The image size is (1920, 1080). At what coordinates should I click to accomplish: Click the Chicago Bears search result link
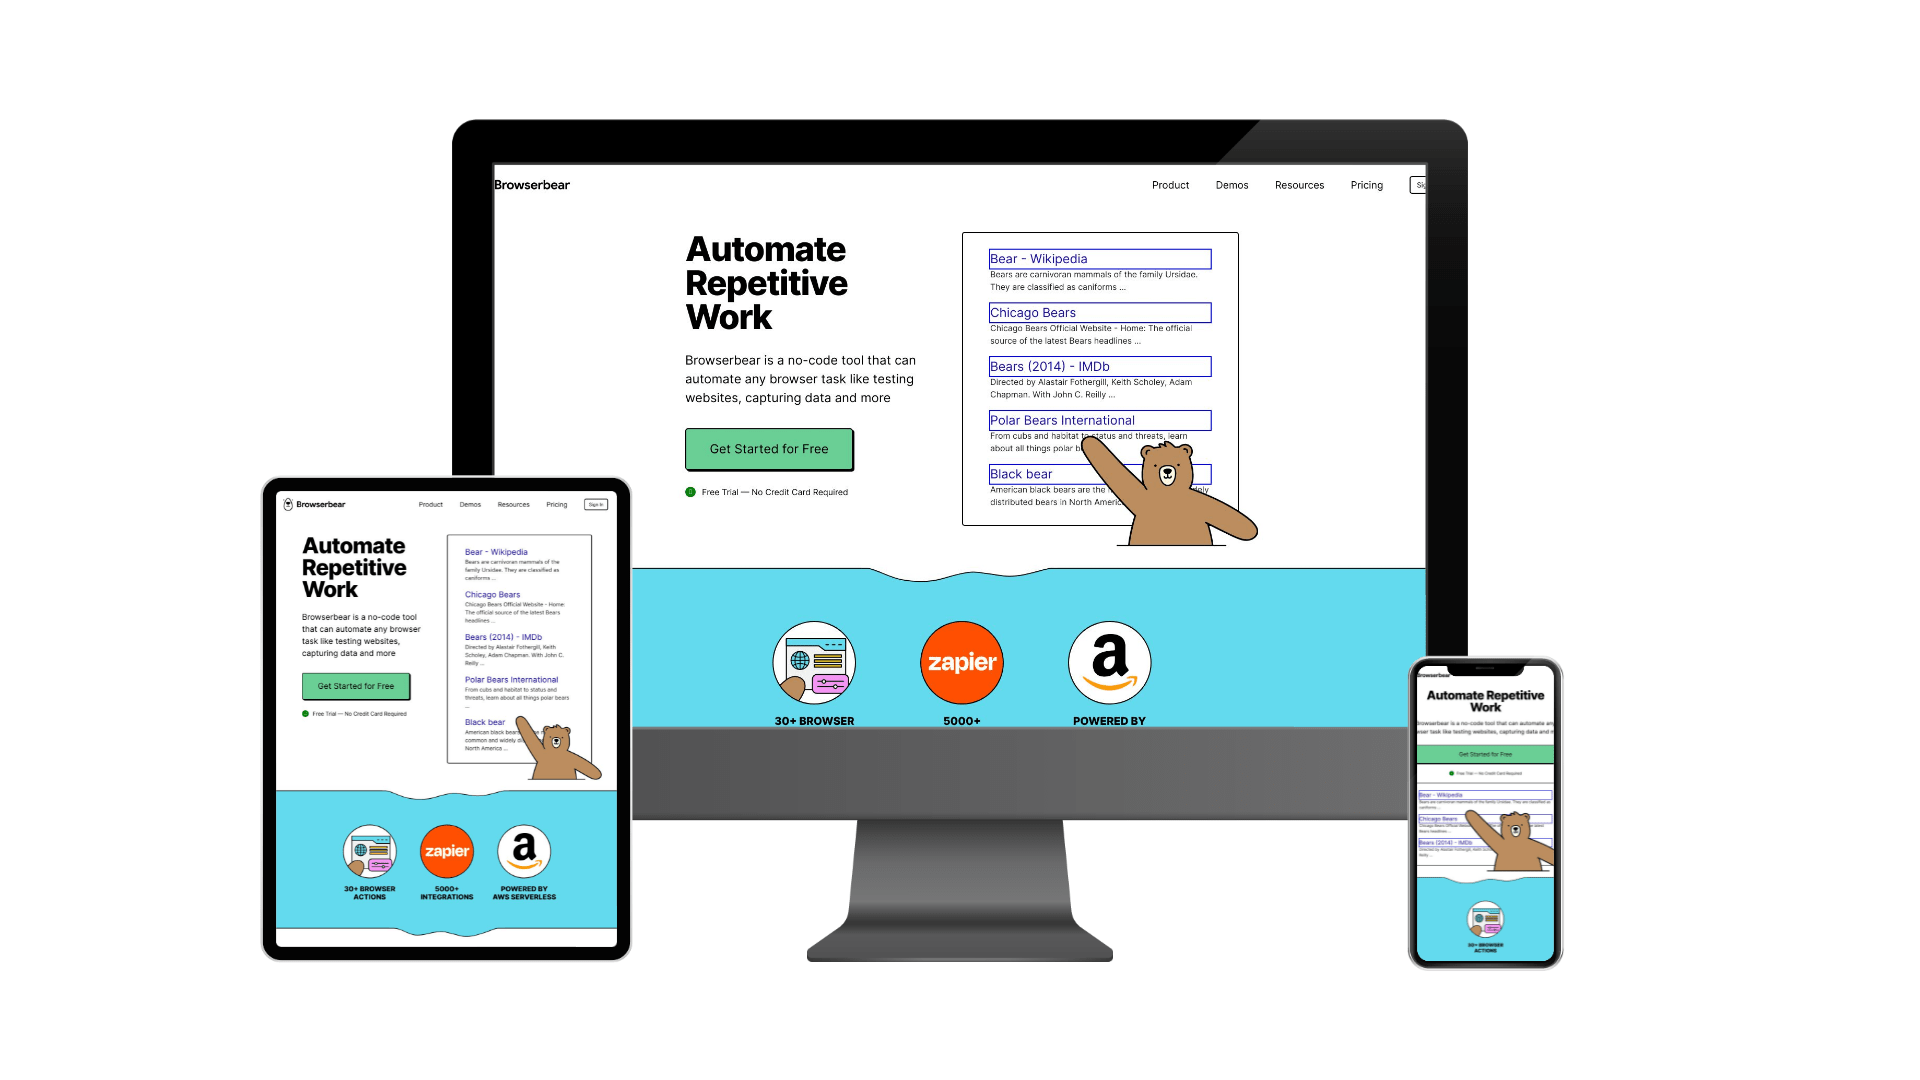point(1034,313)
